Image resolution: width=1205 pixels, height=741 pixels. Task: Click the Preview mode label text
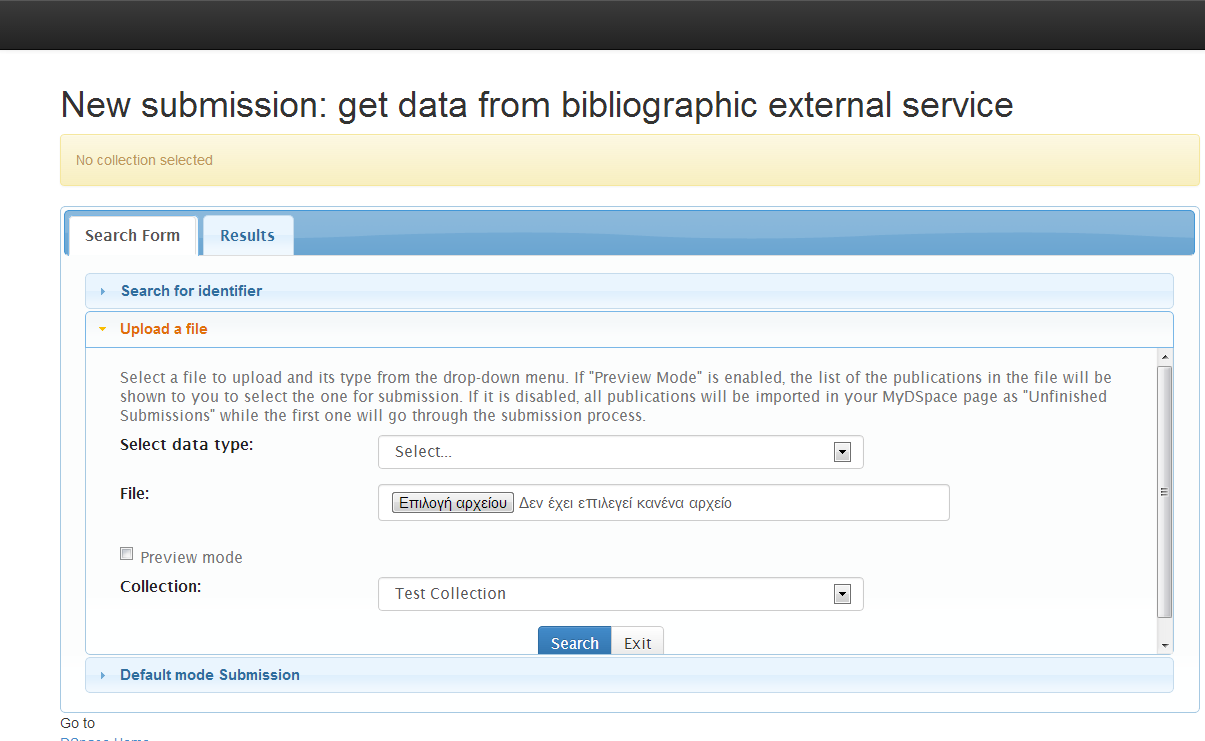191,557
